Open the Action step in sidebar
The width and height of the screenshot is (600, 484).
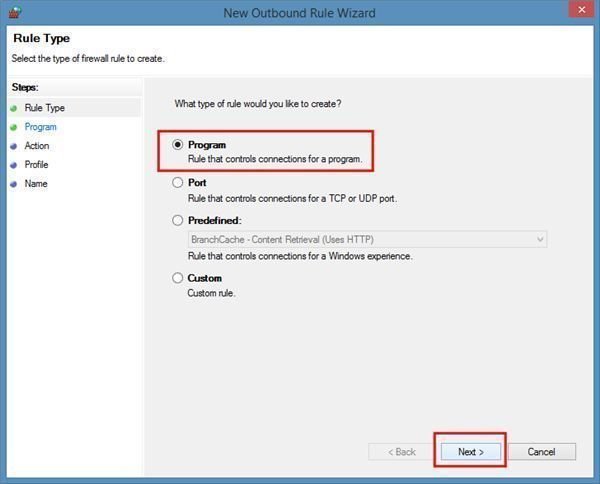click(x=37, y=146)
